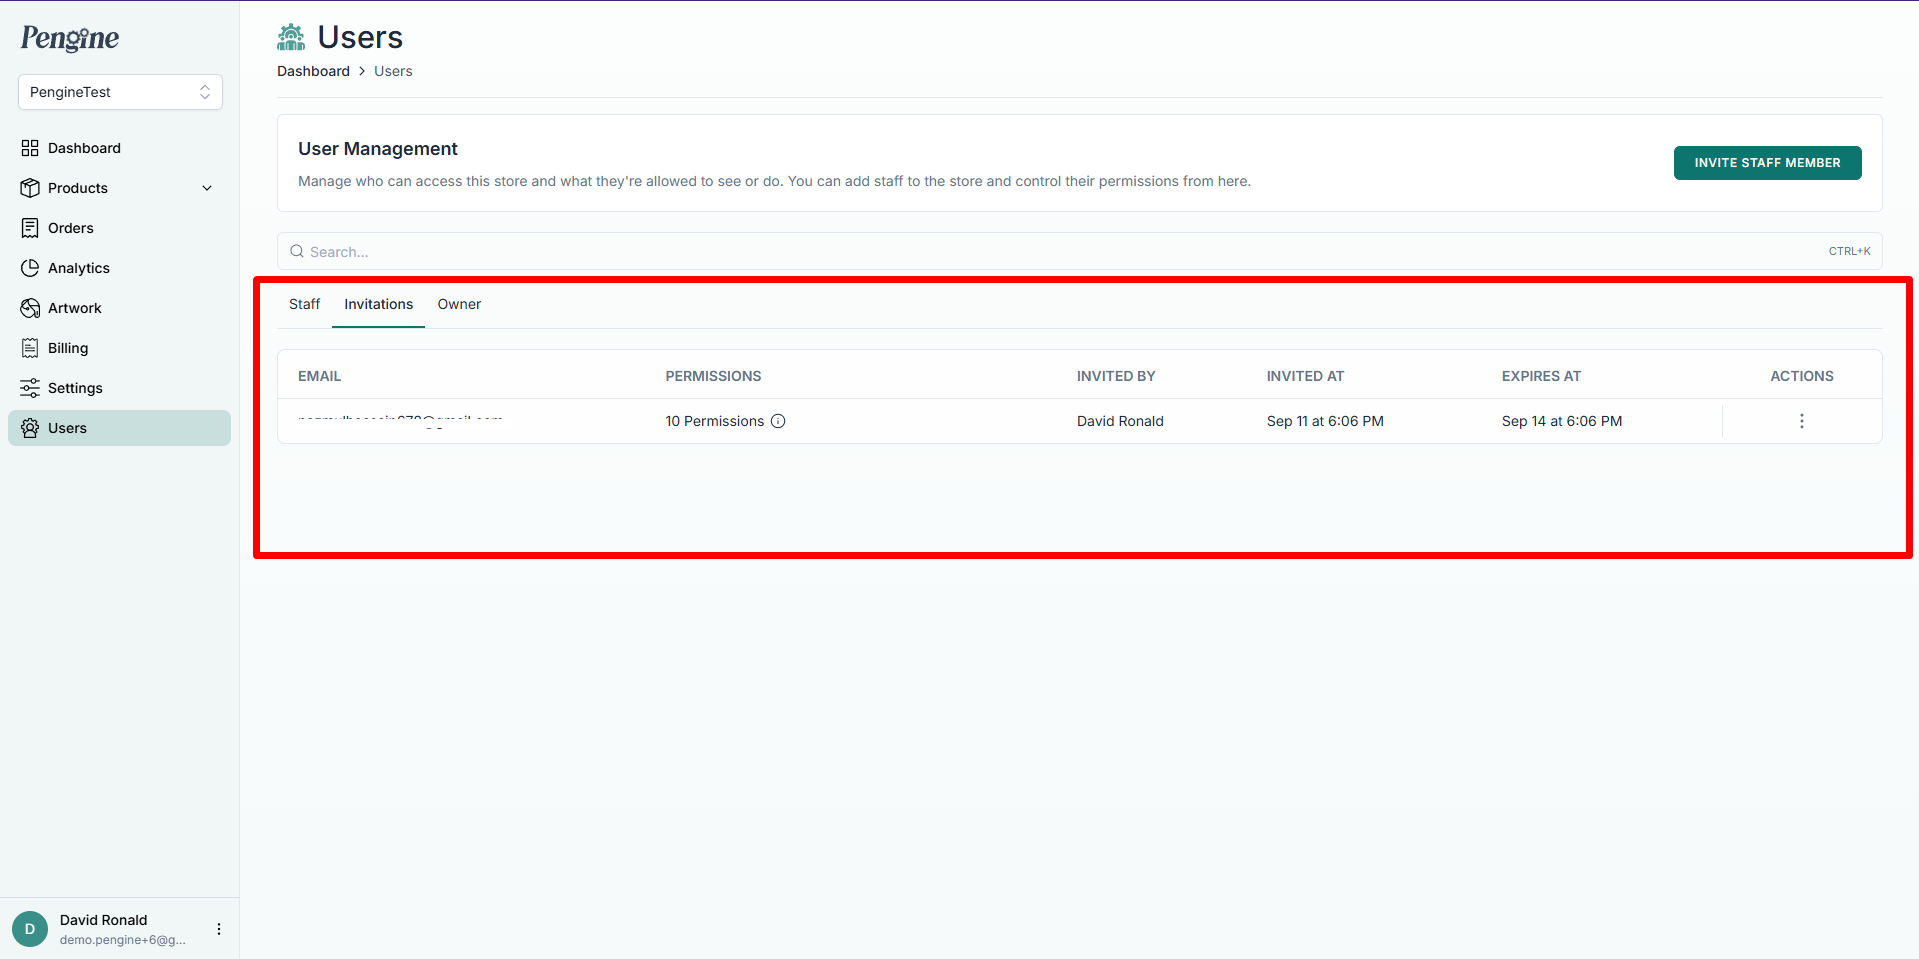1919x959 pixels.
Task: Click the info icon beside 10 Permissions
Action: (778, 421)
